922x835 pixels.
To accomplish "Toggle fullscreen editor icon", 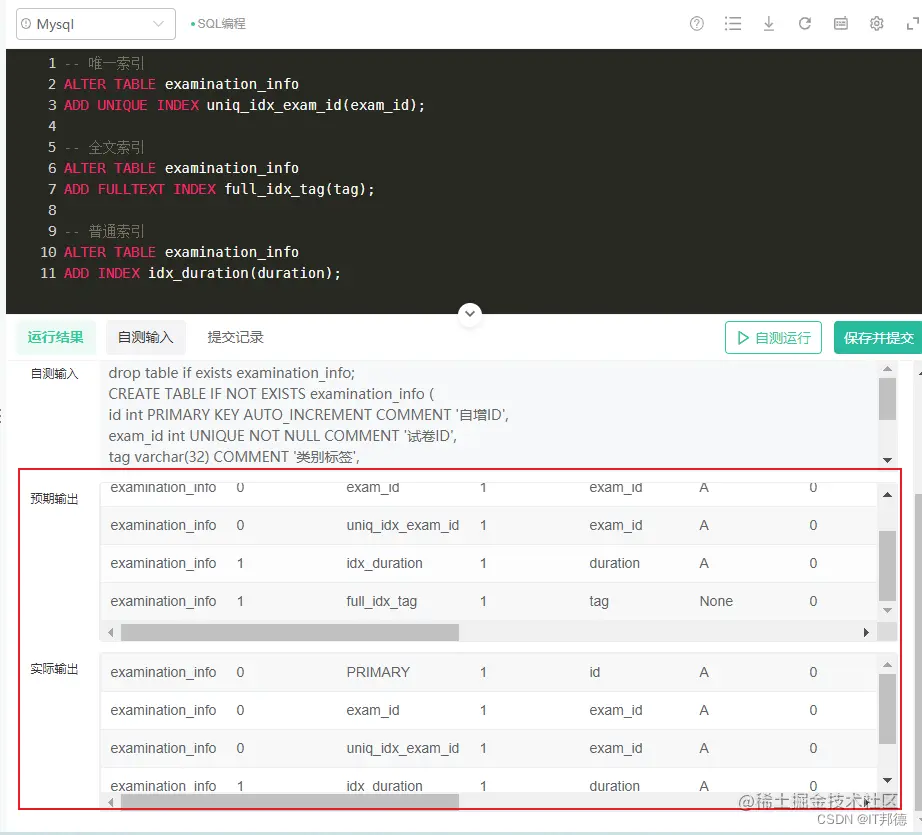I will pos(913,24).
